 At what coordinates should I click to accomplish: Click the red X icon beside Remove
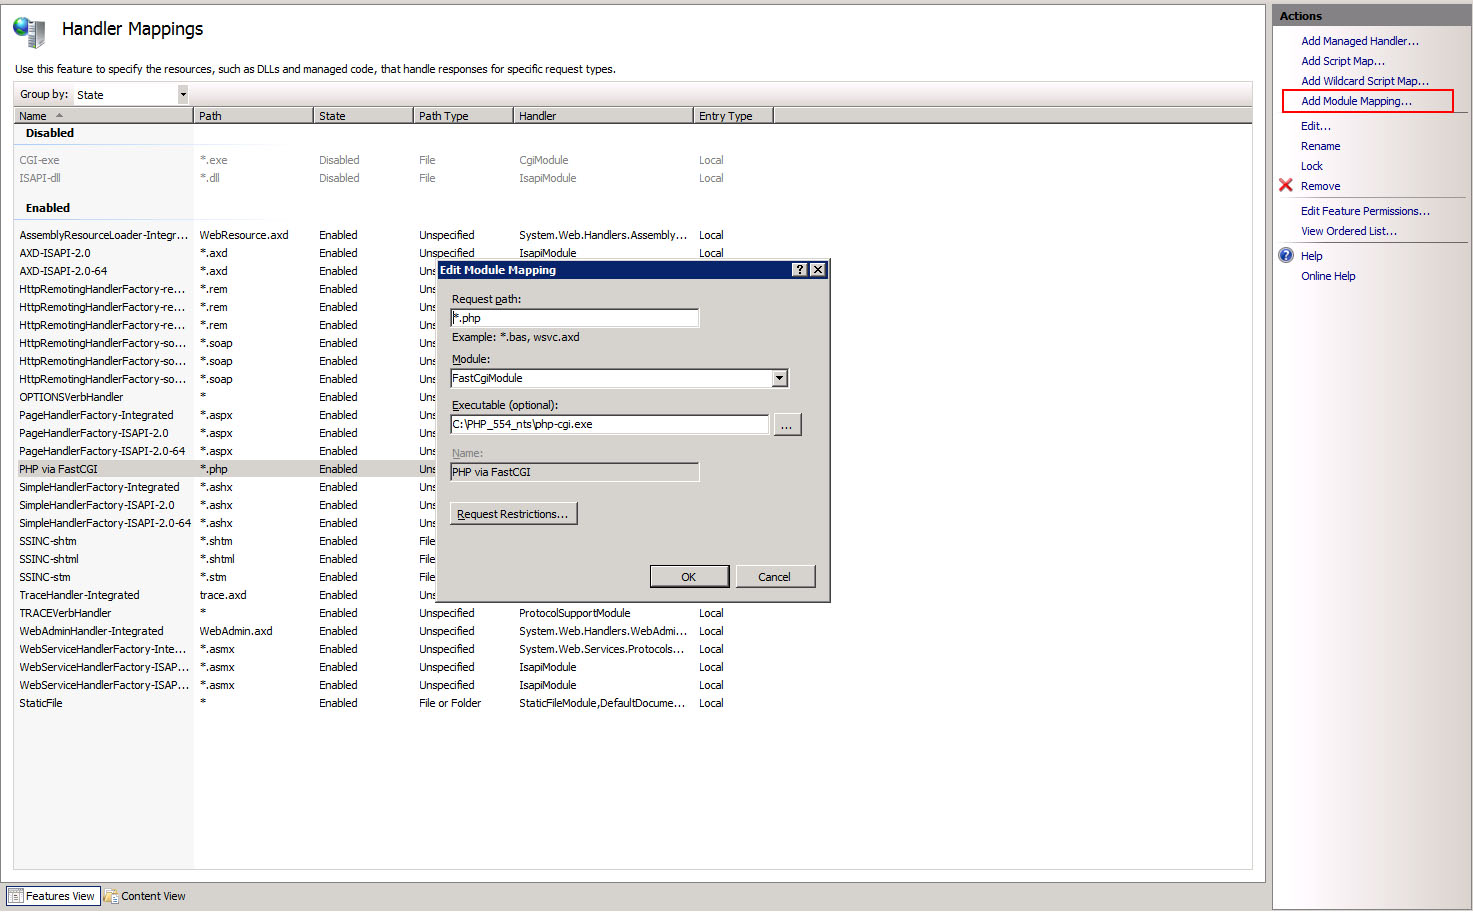click(1286, 185)
